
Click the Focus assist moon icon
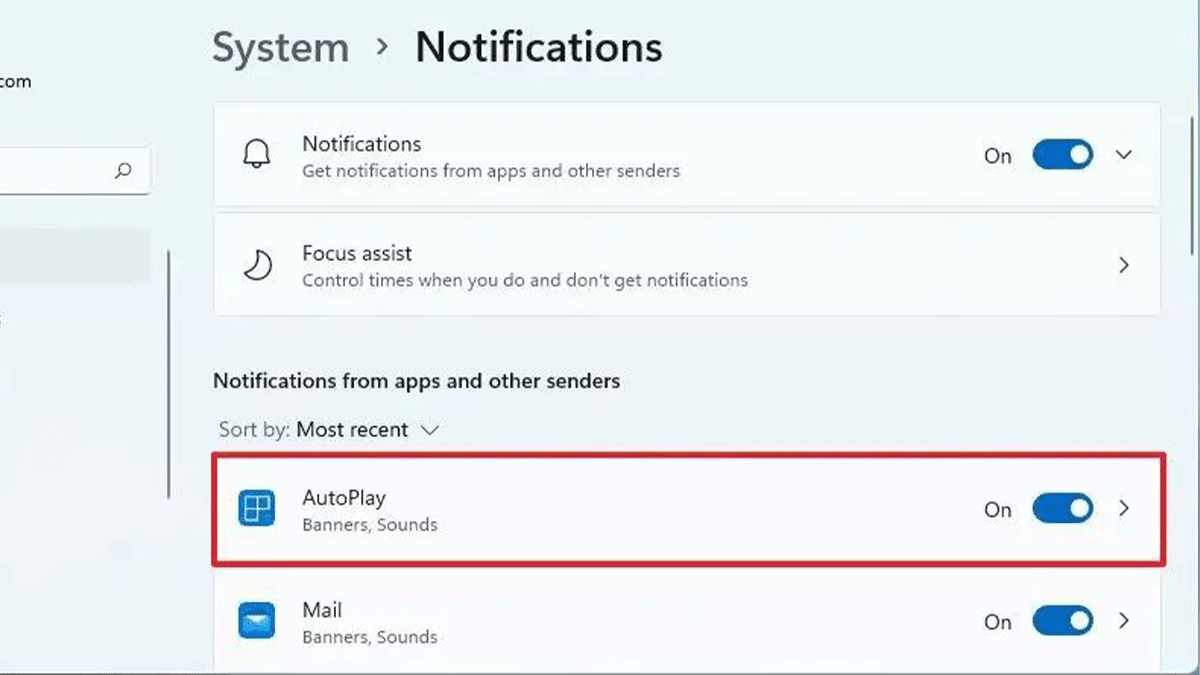click(258, 265)
